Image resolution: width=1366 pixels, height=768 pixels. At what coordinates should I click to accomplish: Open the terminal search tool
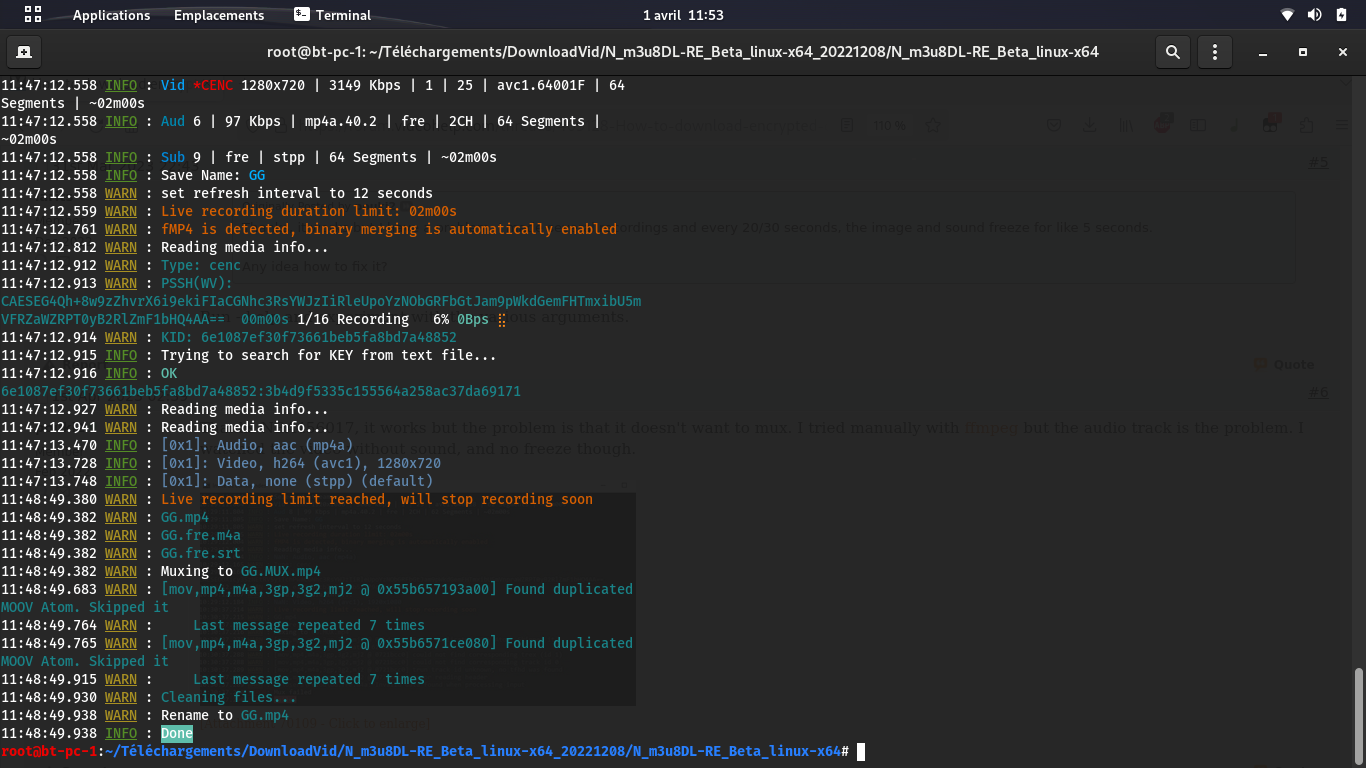1173,51
